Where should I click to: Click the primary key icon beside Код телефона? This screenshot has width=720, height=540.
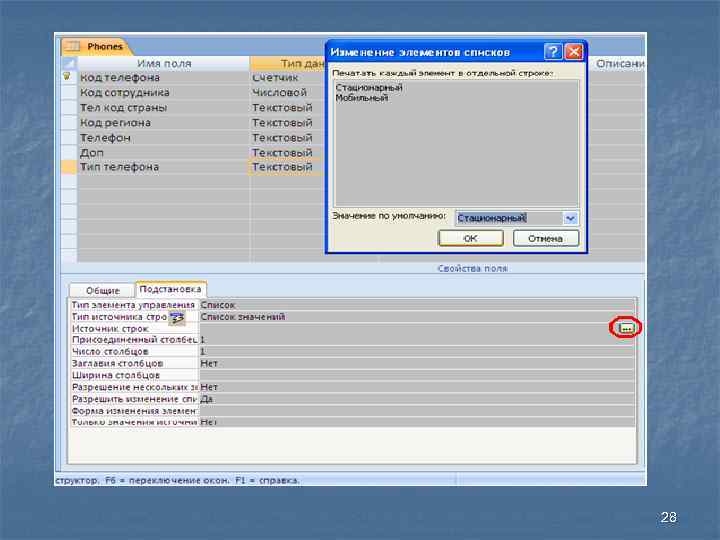(x=67, y=76)
